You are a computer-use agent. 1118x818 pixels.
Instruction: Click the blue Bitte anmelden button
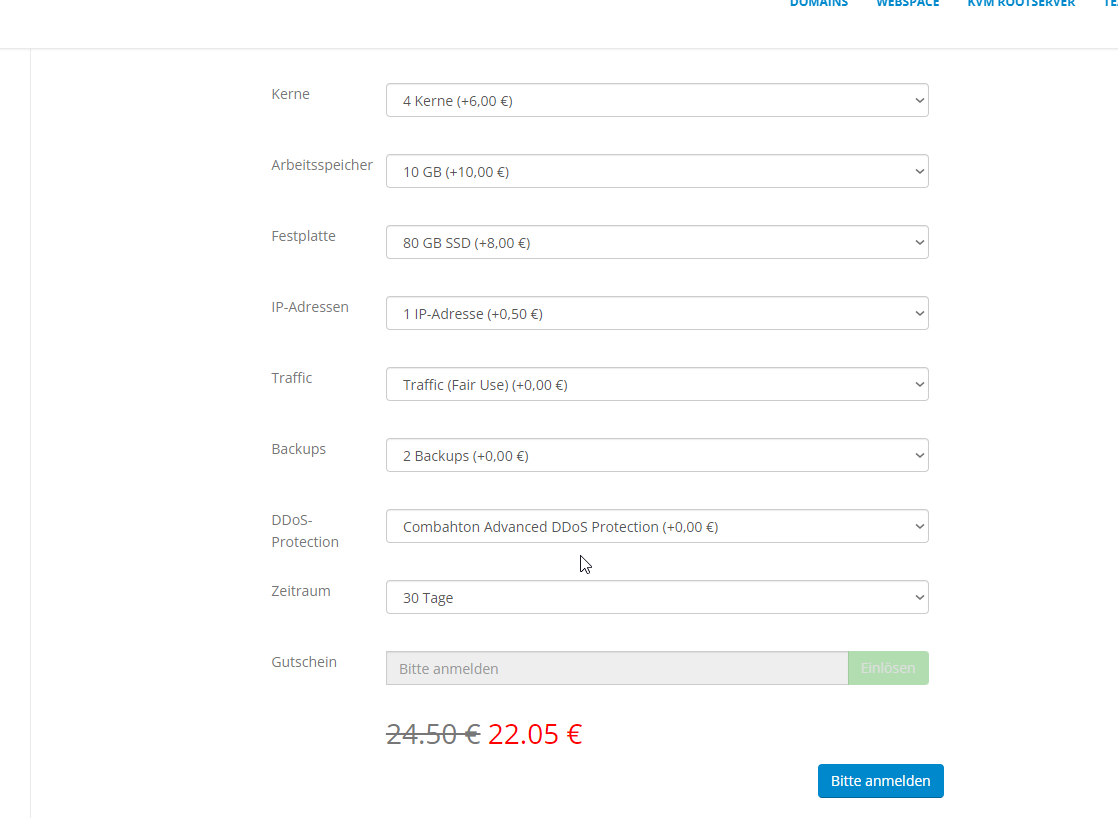point(880,781)
